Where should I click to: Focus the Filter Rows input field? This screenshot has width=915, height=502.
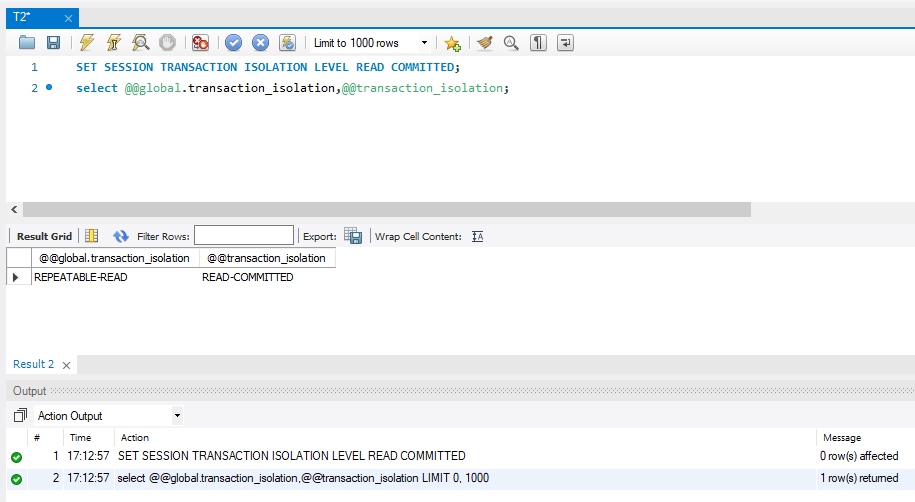(244, 235)
